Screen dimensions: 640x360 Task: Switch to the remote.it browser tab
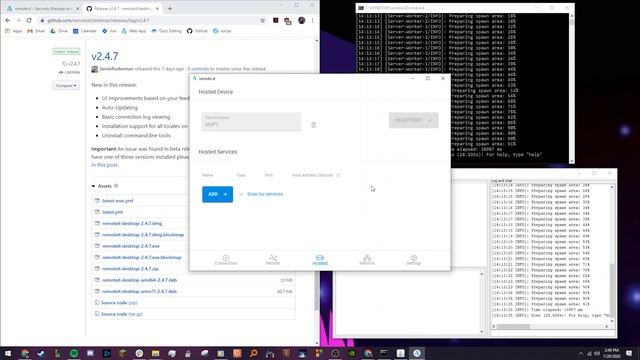tap(43, 9)
